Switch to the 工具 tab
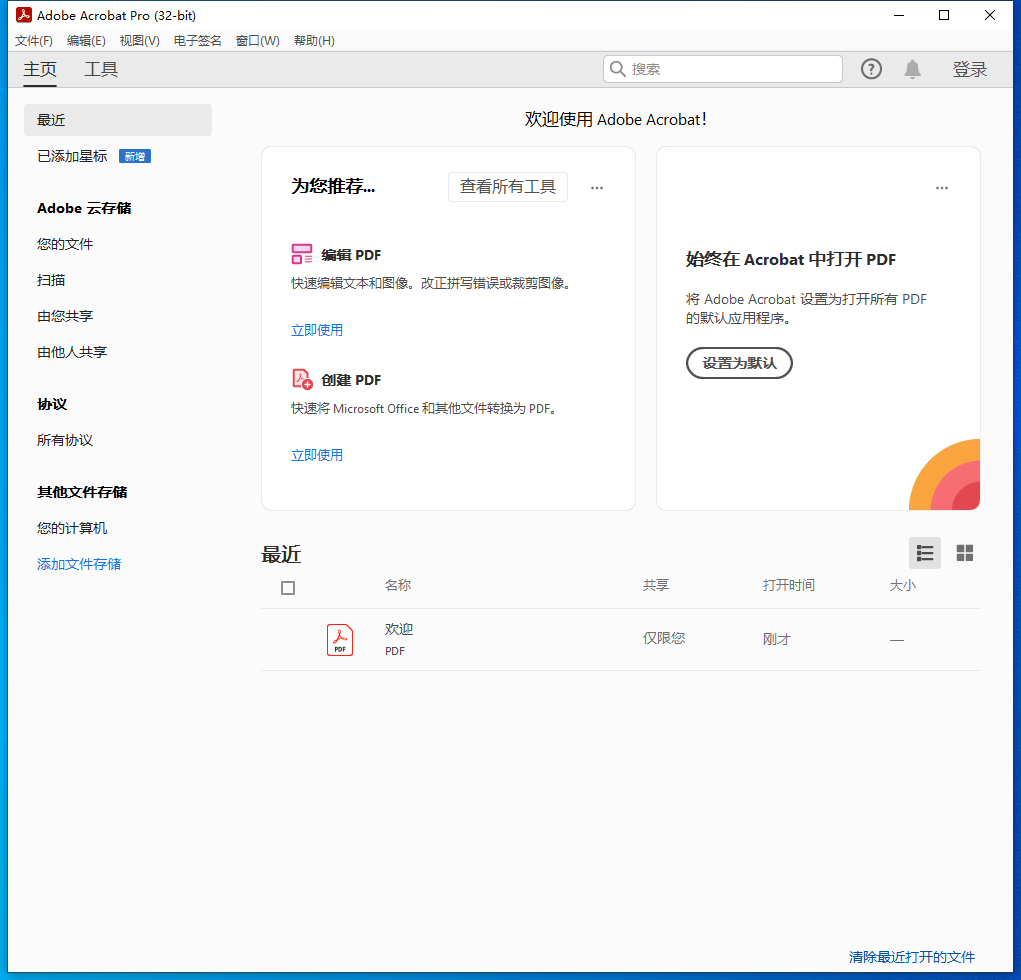This screenshot has width=1021, height=980. (x=101, y=69)
